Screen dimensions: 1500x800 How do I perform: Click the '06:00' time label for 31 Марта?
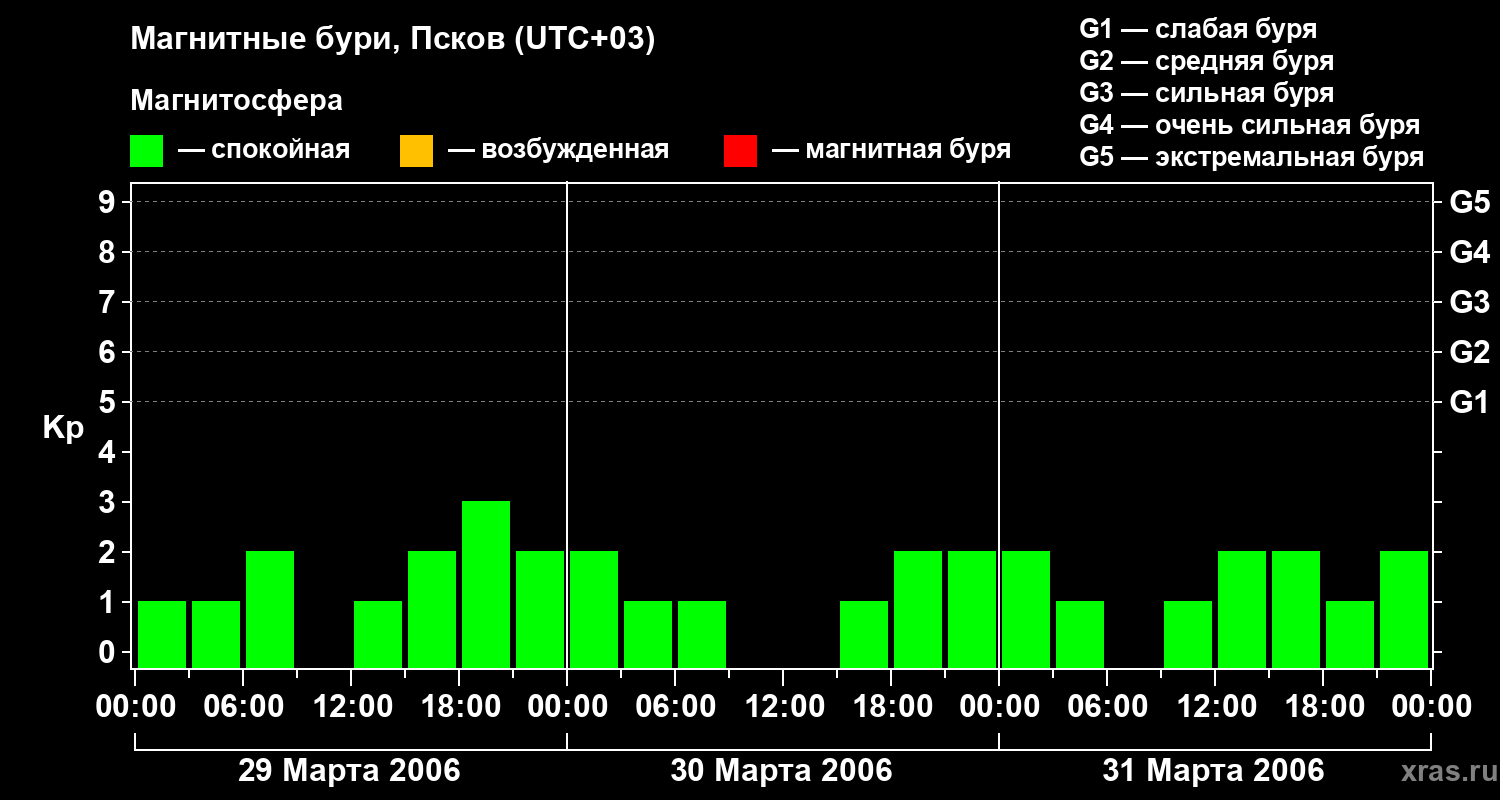pyautogui.click(x=1107, y=707)
